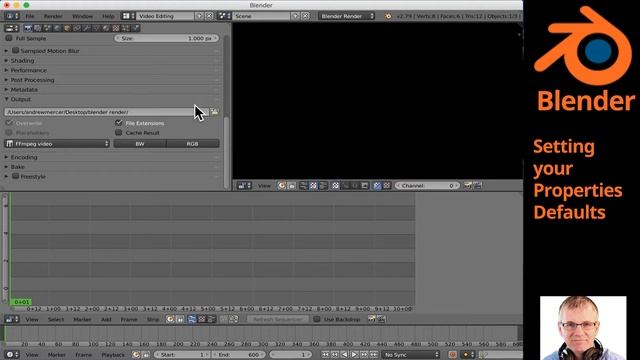Click the output path text field

[x=106, y=112]
